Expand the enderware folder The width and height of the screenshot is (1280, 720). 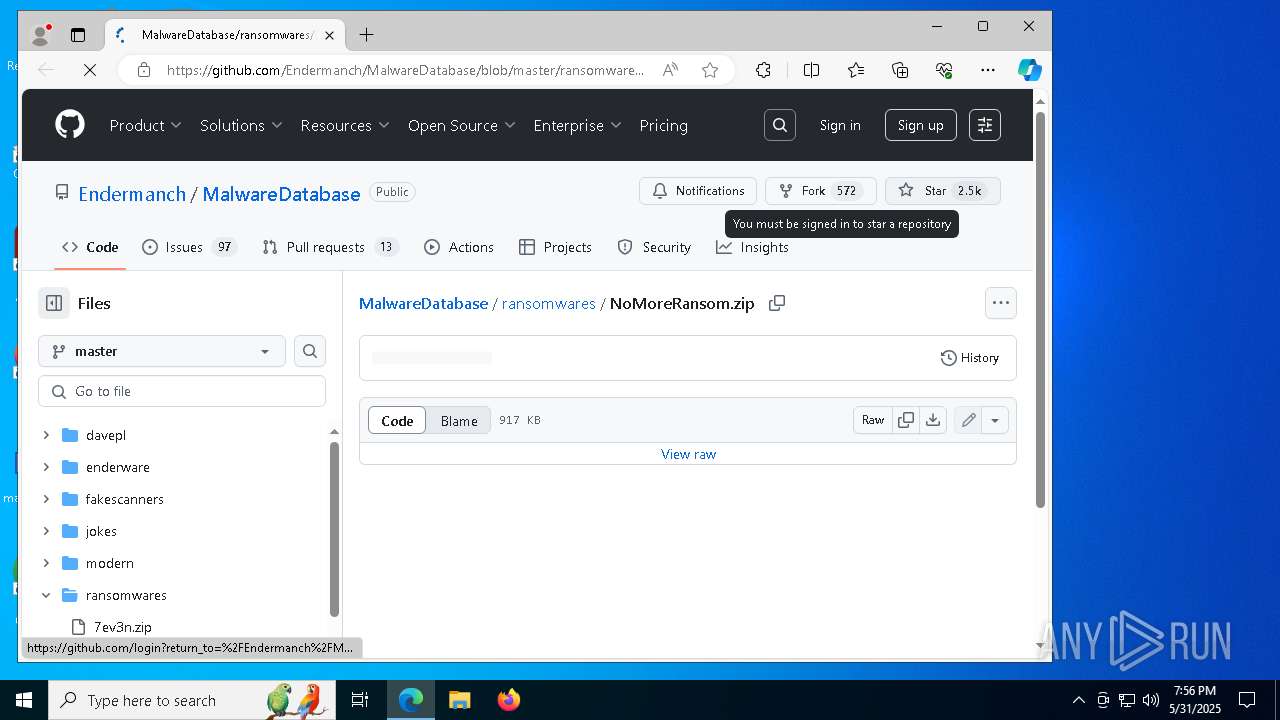[x=46, y=467]
